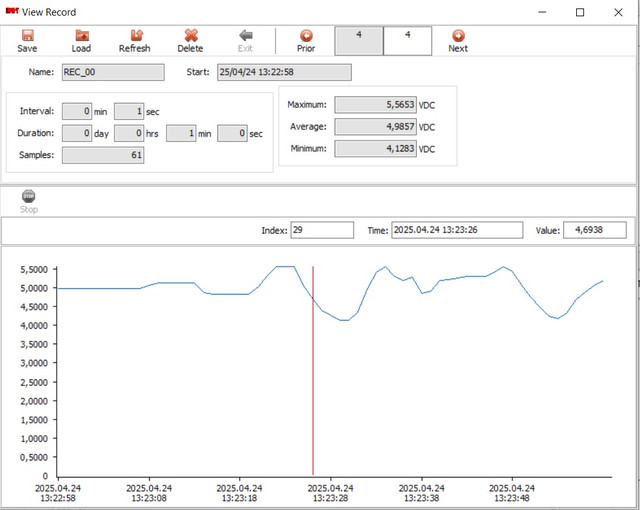Viewport: 640px width, 510px height.
Task: Click the Duration minutes field
Action: (x=181, y=133)
